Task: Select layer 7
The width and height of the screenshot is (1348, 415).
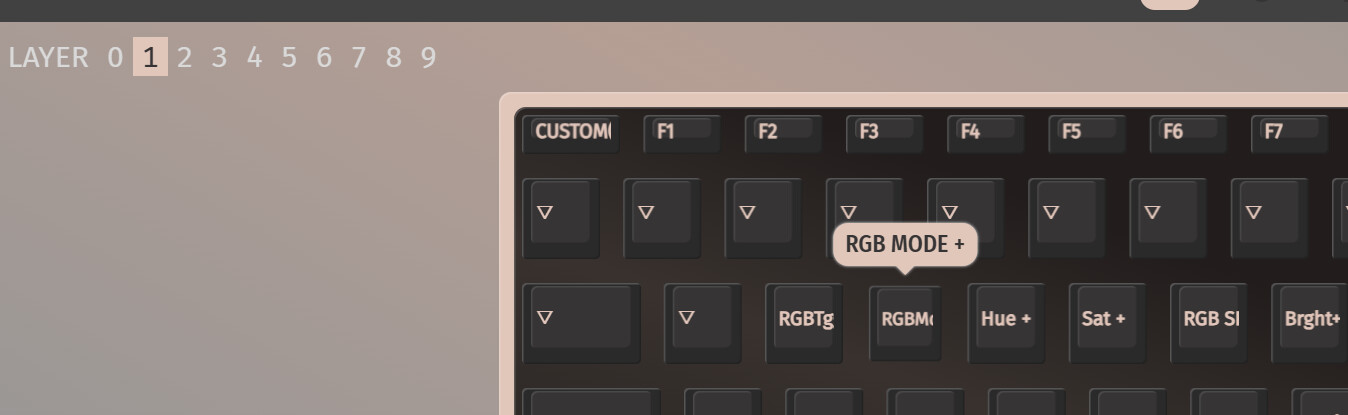Action: tap(358, 57)
